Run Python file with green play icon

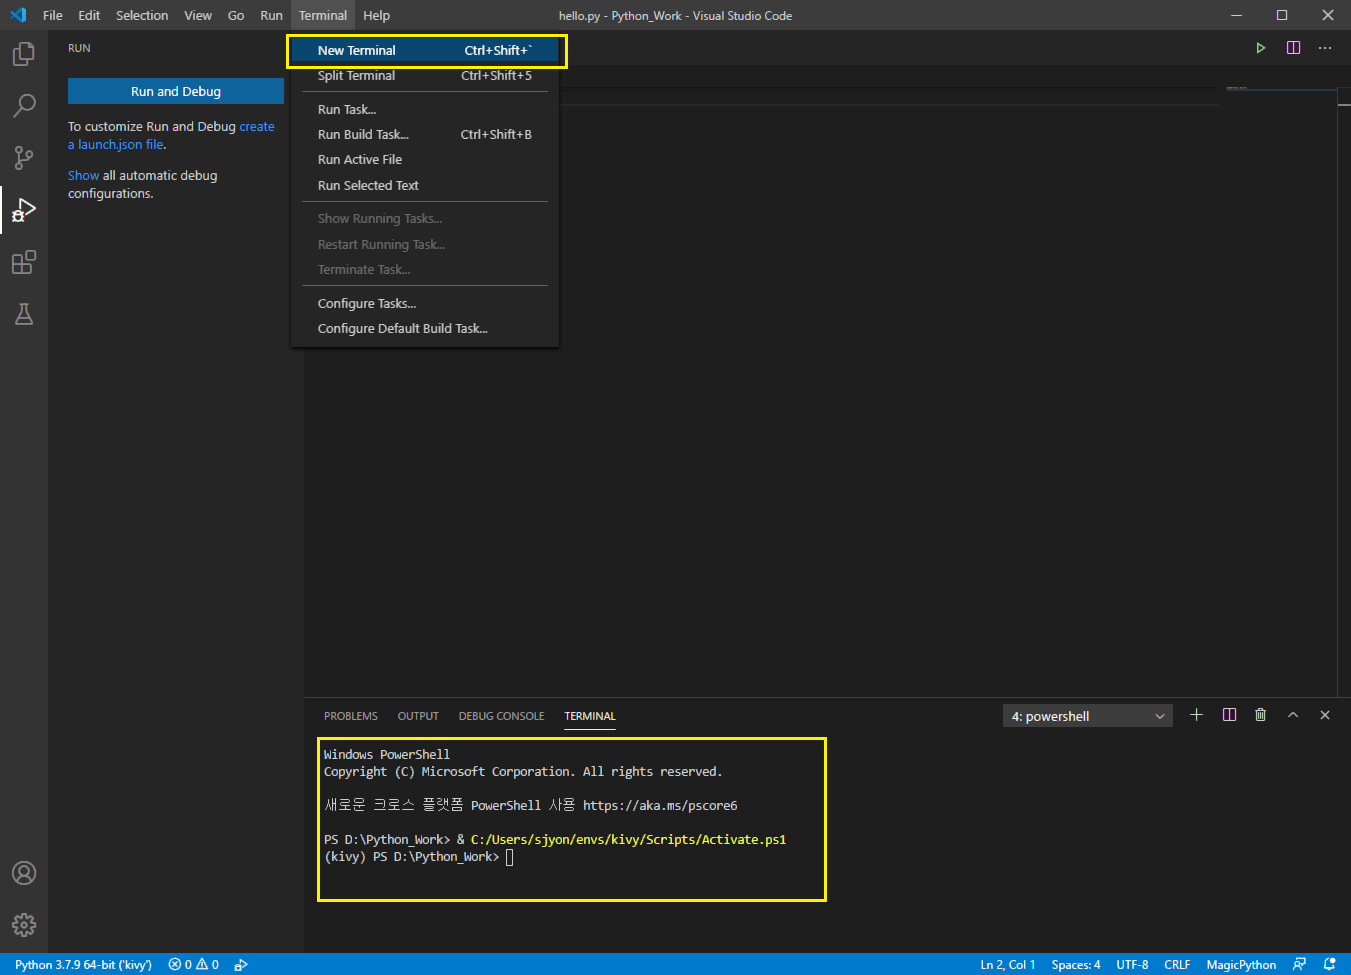(x=1261, y=48)
